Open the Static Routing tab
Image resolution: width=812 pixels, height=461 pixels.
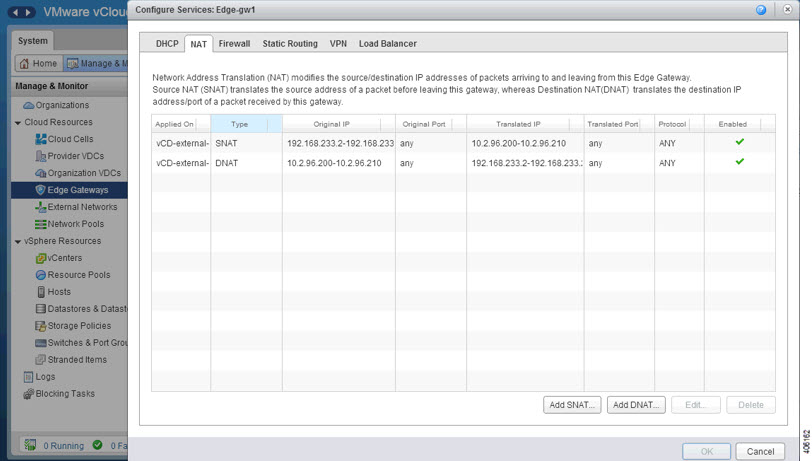pos(290,44)
